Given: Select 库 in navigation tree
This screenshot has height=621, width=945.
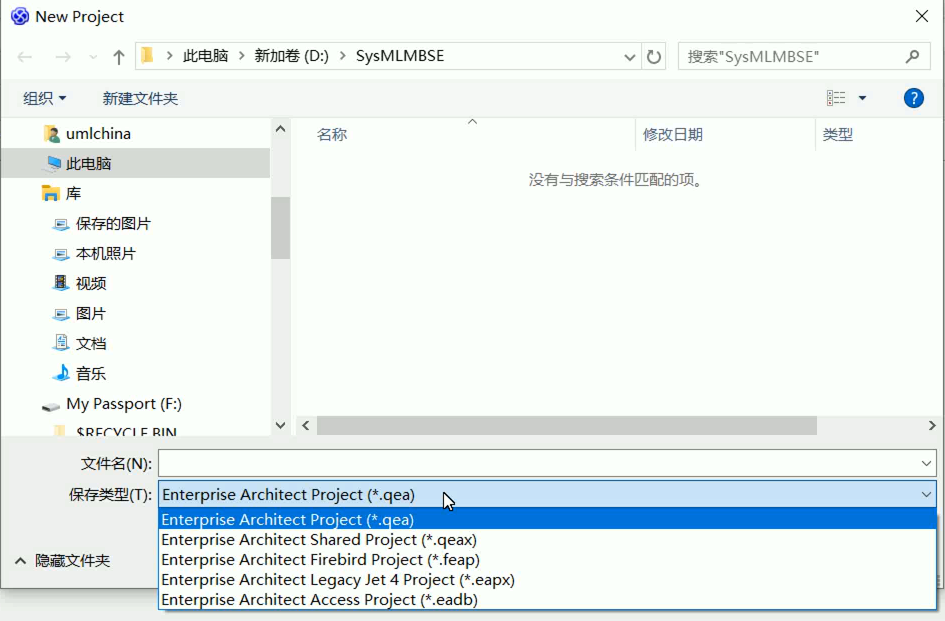Looking at the screenshot, I should (74, 193).
